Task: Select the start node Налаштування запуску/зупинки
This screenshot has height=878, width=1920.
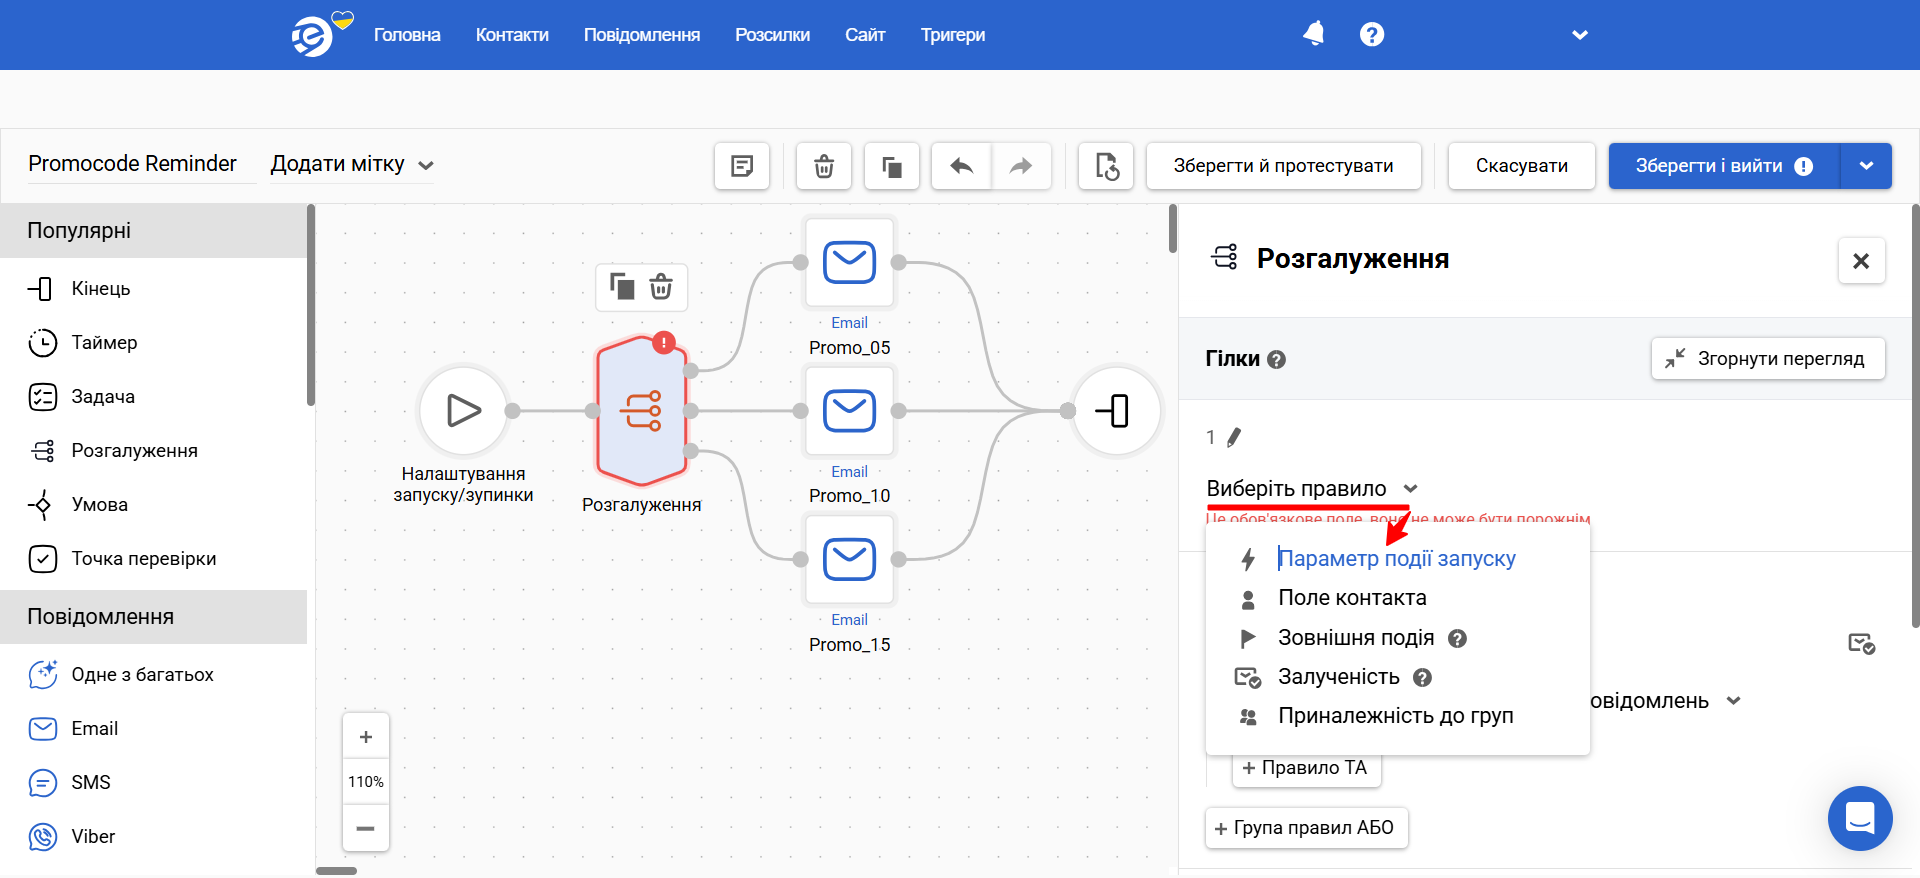Action: coord(464,410)
